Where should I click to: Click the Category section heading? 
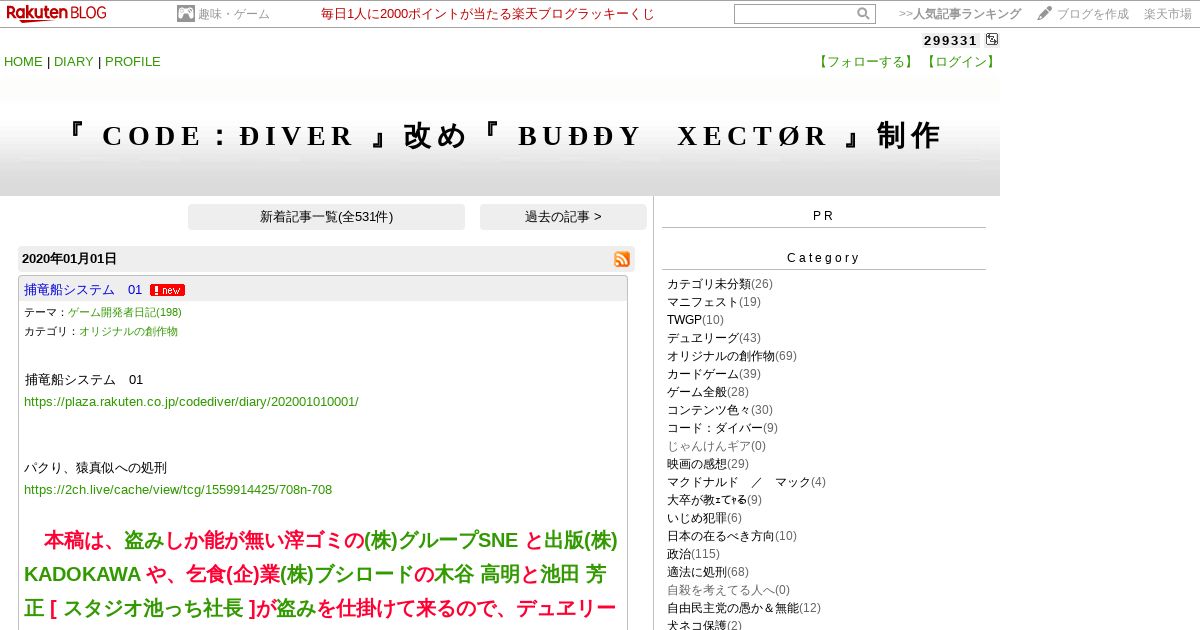pos(823,258)
